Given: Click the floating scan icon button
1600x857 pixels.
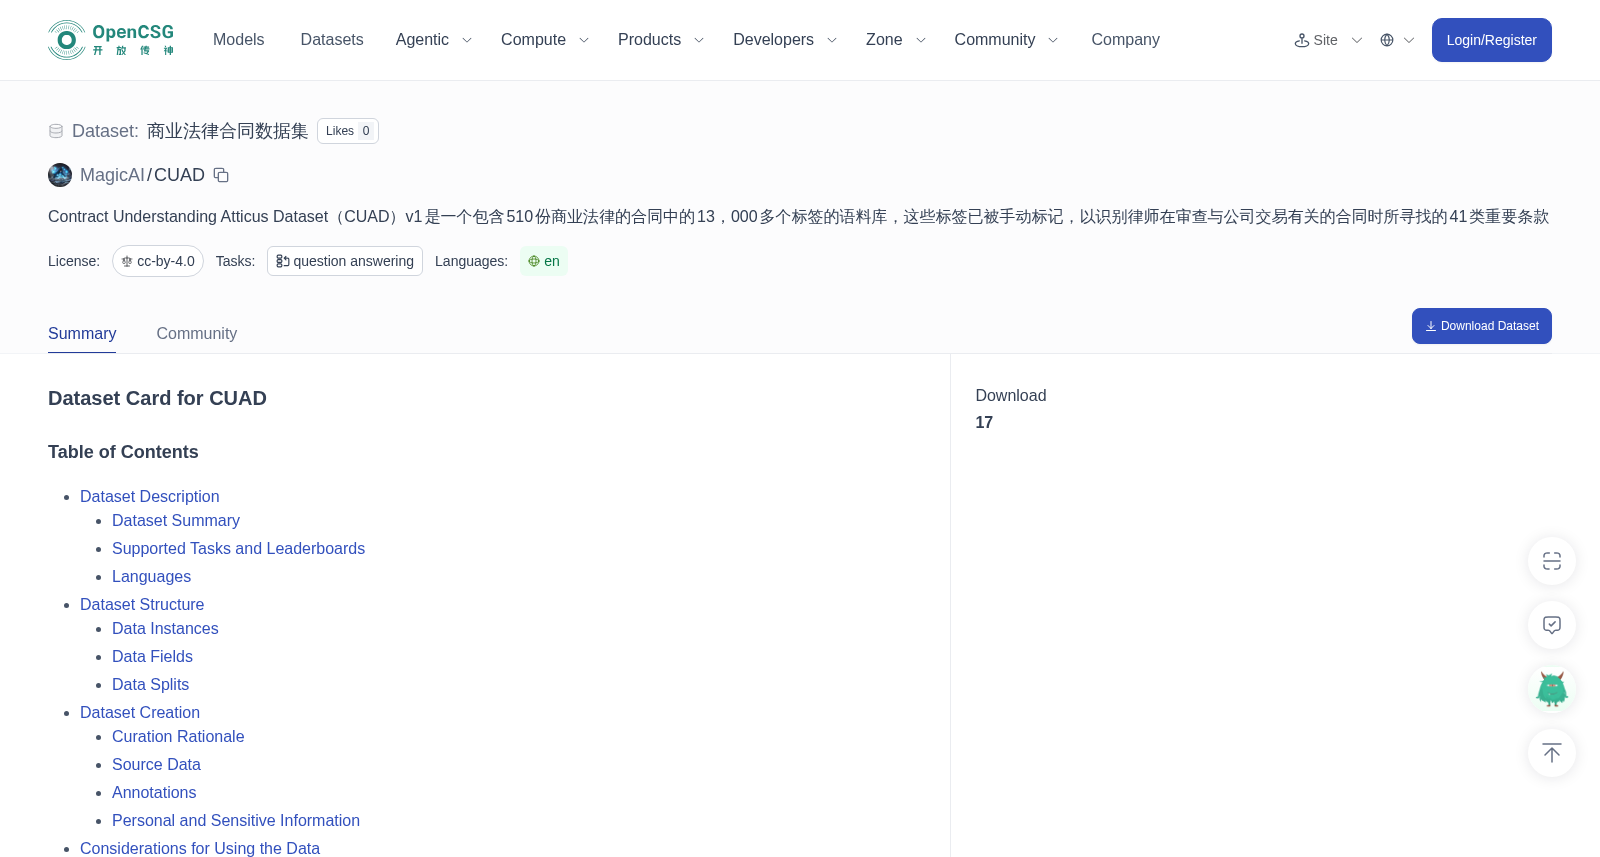Looking at the screenshot, I should click(1552, 561).
